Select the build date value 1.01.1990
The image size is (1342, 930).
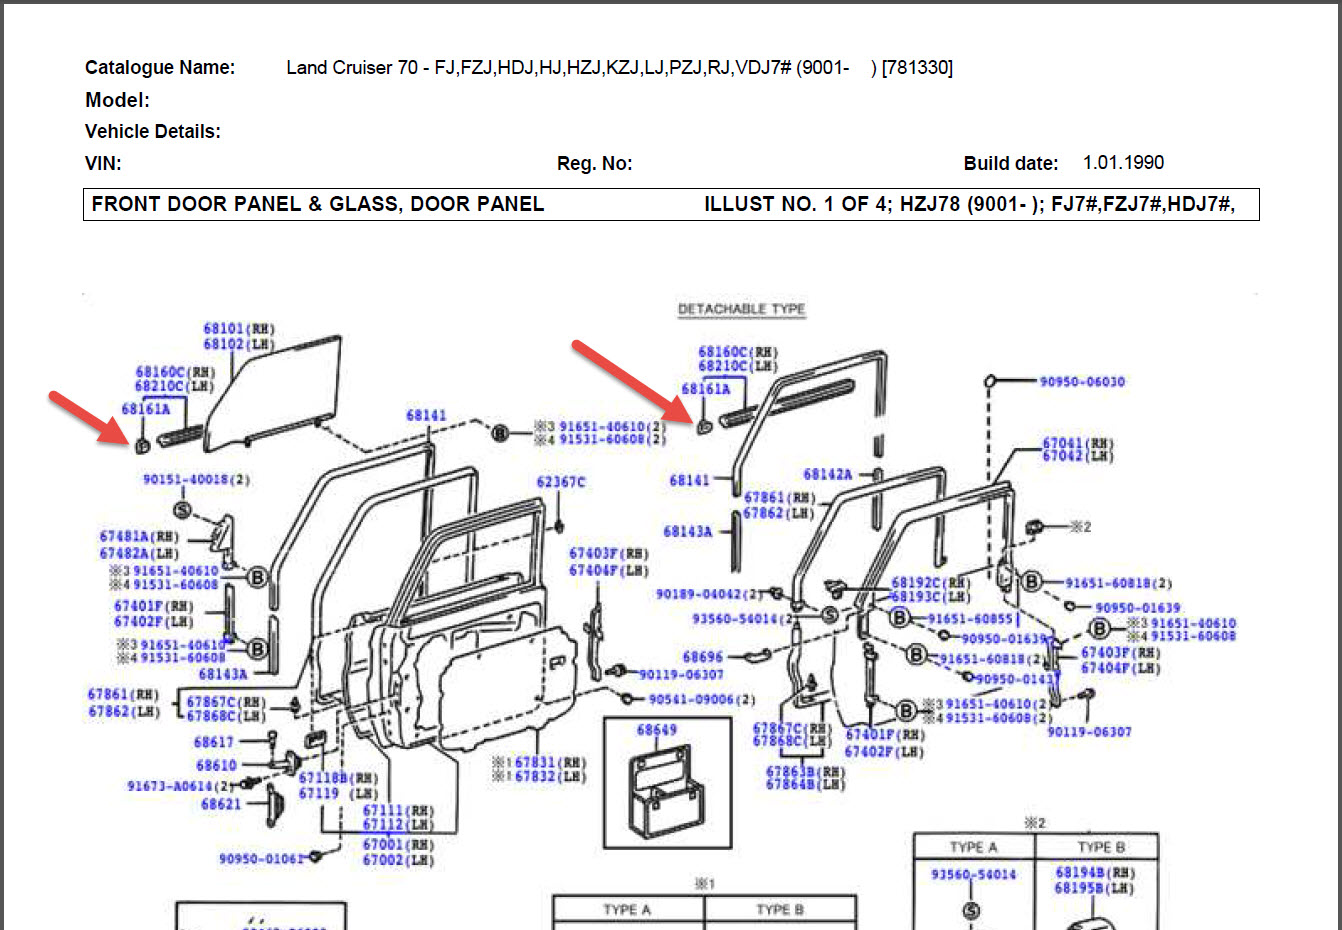click(x=1123, y=162)
